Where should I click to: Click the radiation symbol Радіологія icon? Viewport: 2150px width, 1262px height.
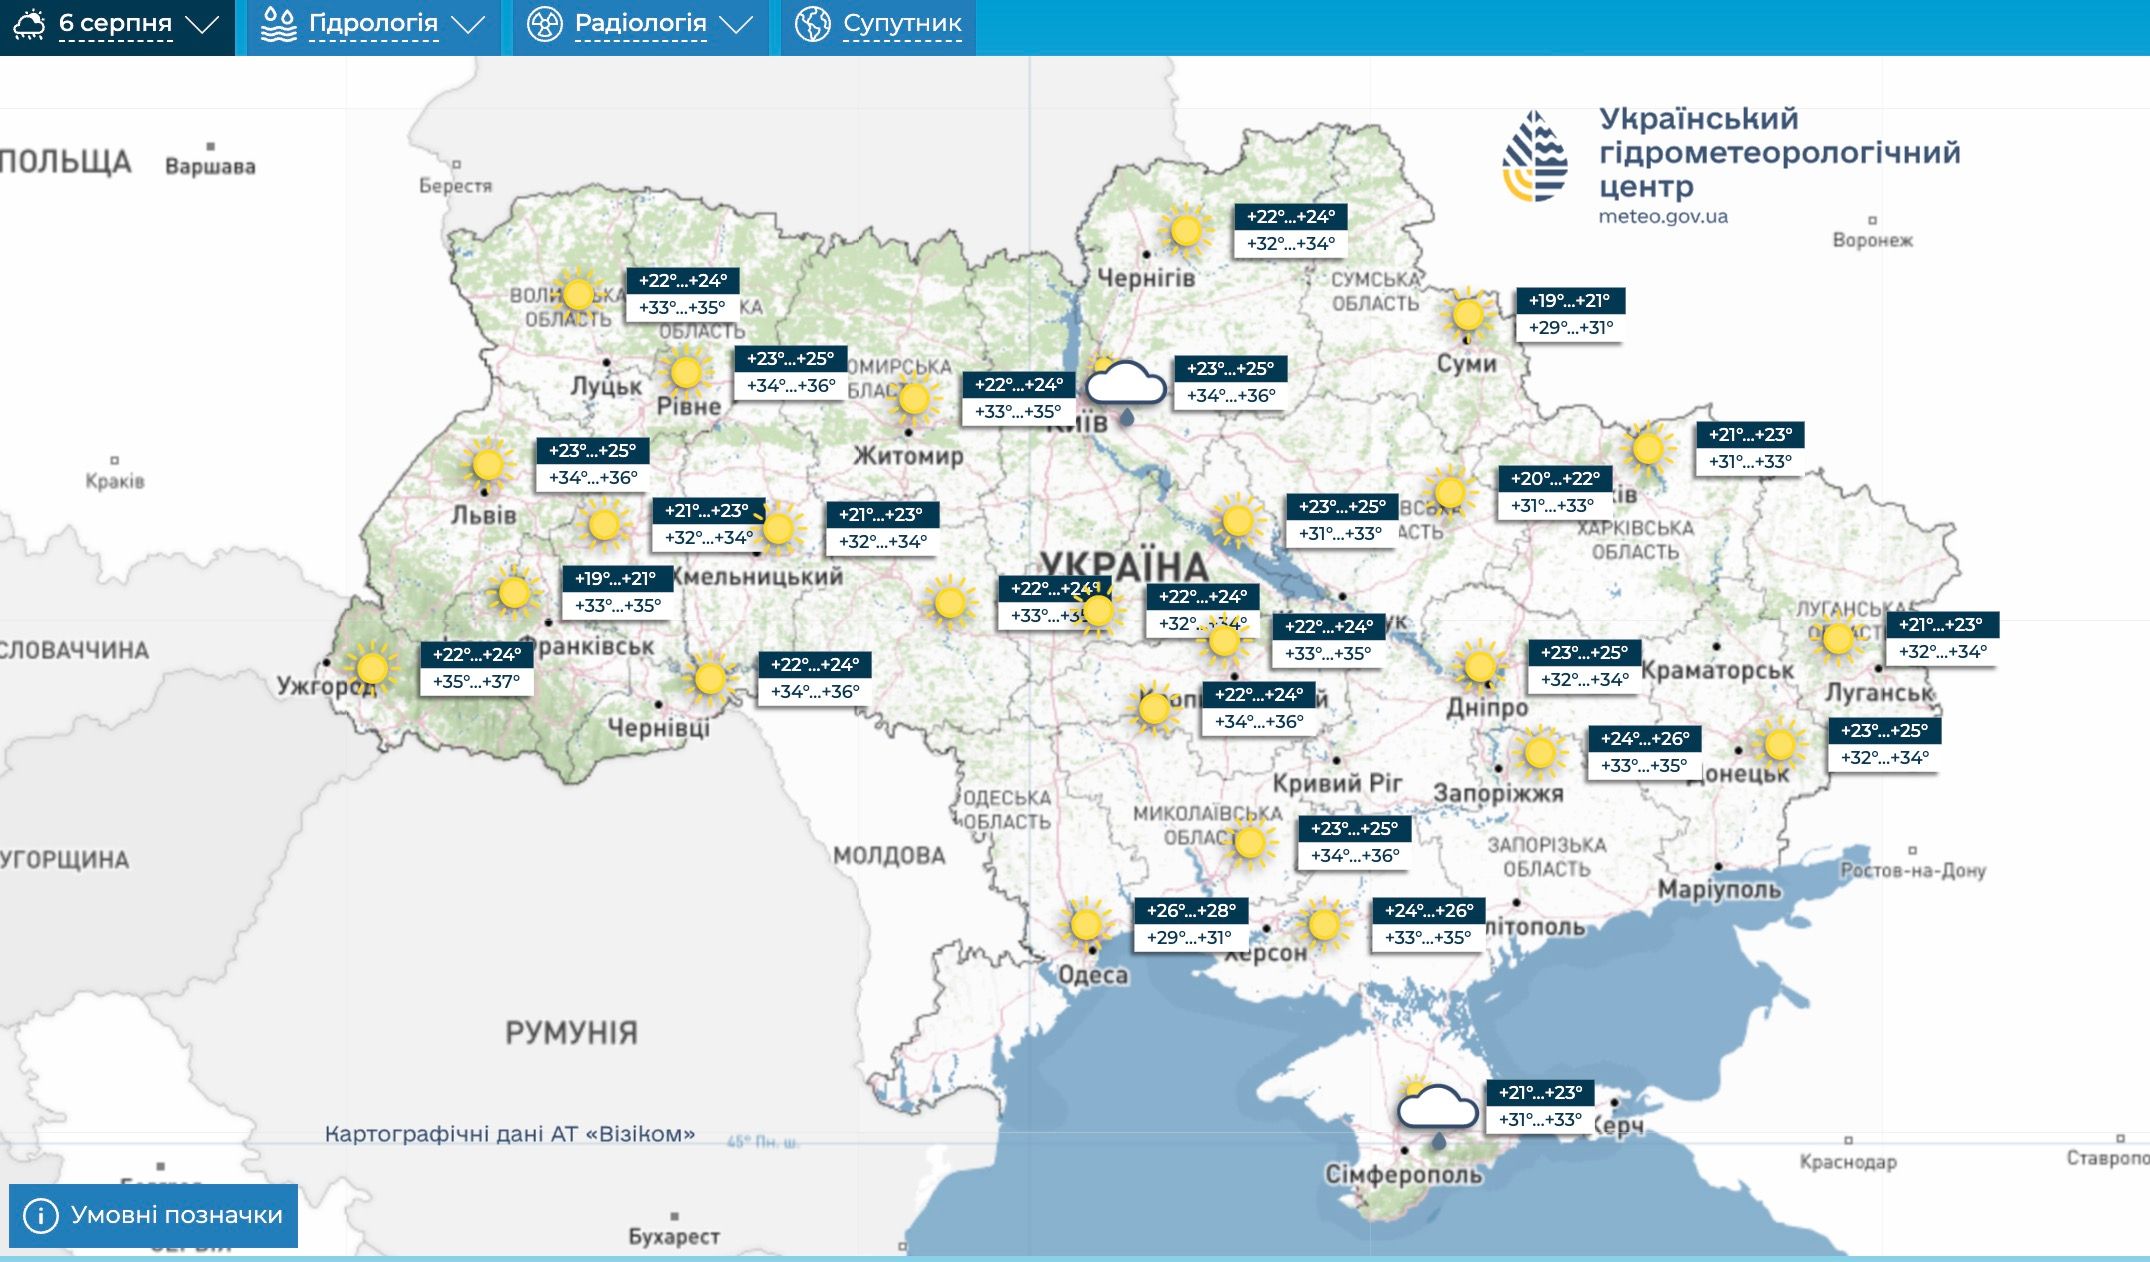point(545,24)
